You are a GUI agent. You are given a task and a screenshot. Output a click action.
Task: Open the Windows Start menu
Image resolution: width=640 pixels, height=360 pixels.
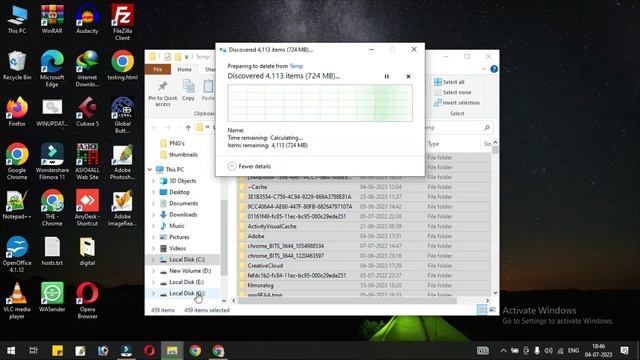[11, 351]
